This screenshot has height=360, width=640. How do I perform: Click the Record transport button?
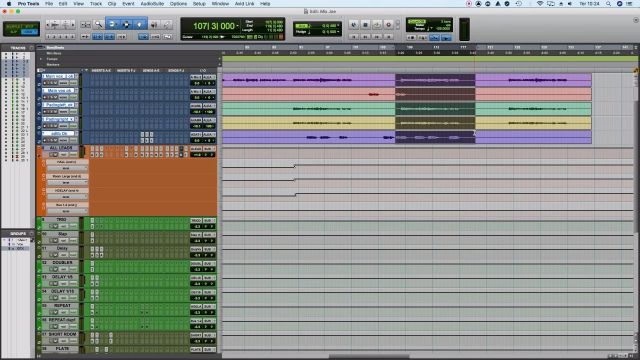pos(389,25)
